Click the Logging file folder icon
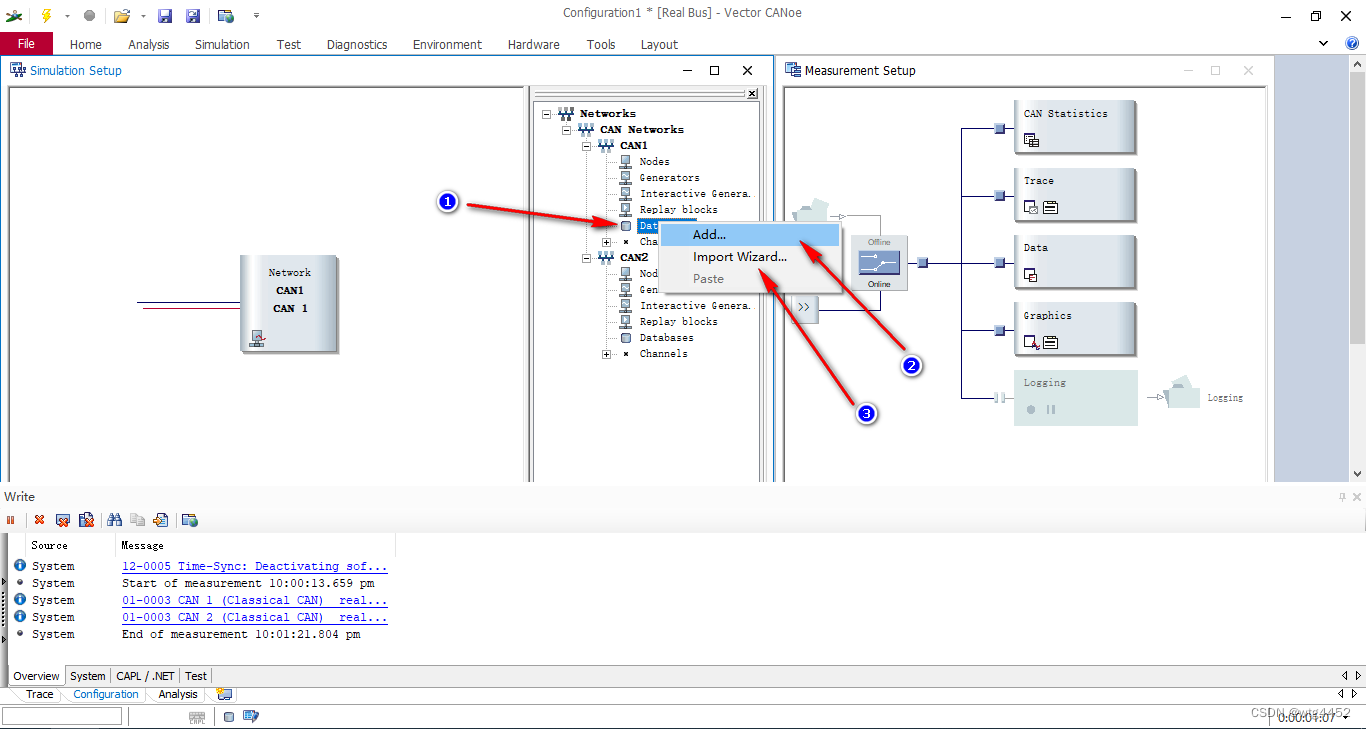Viewport: 1366px width, 729px height. pyautogui.click(x=1181, y=393)
